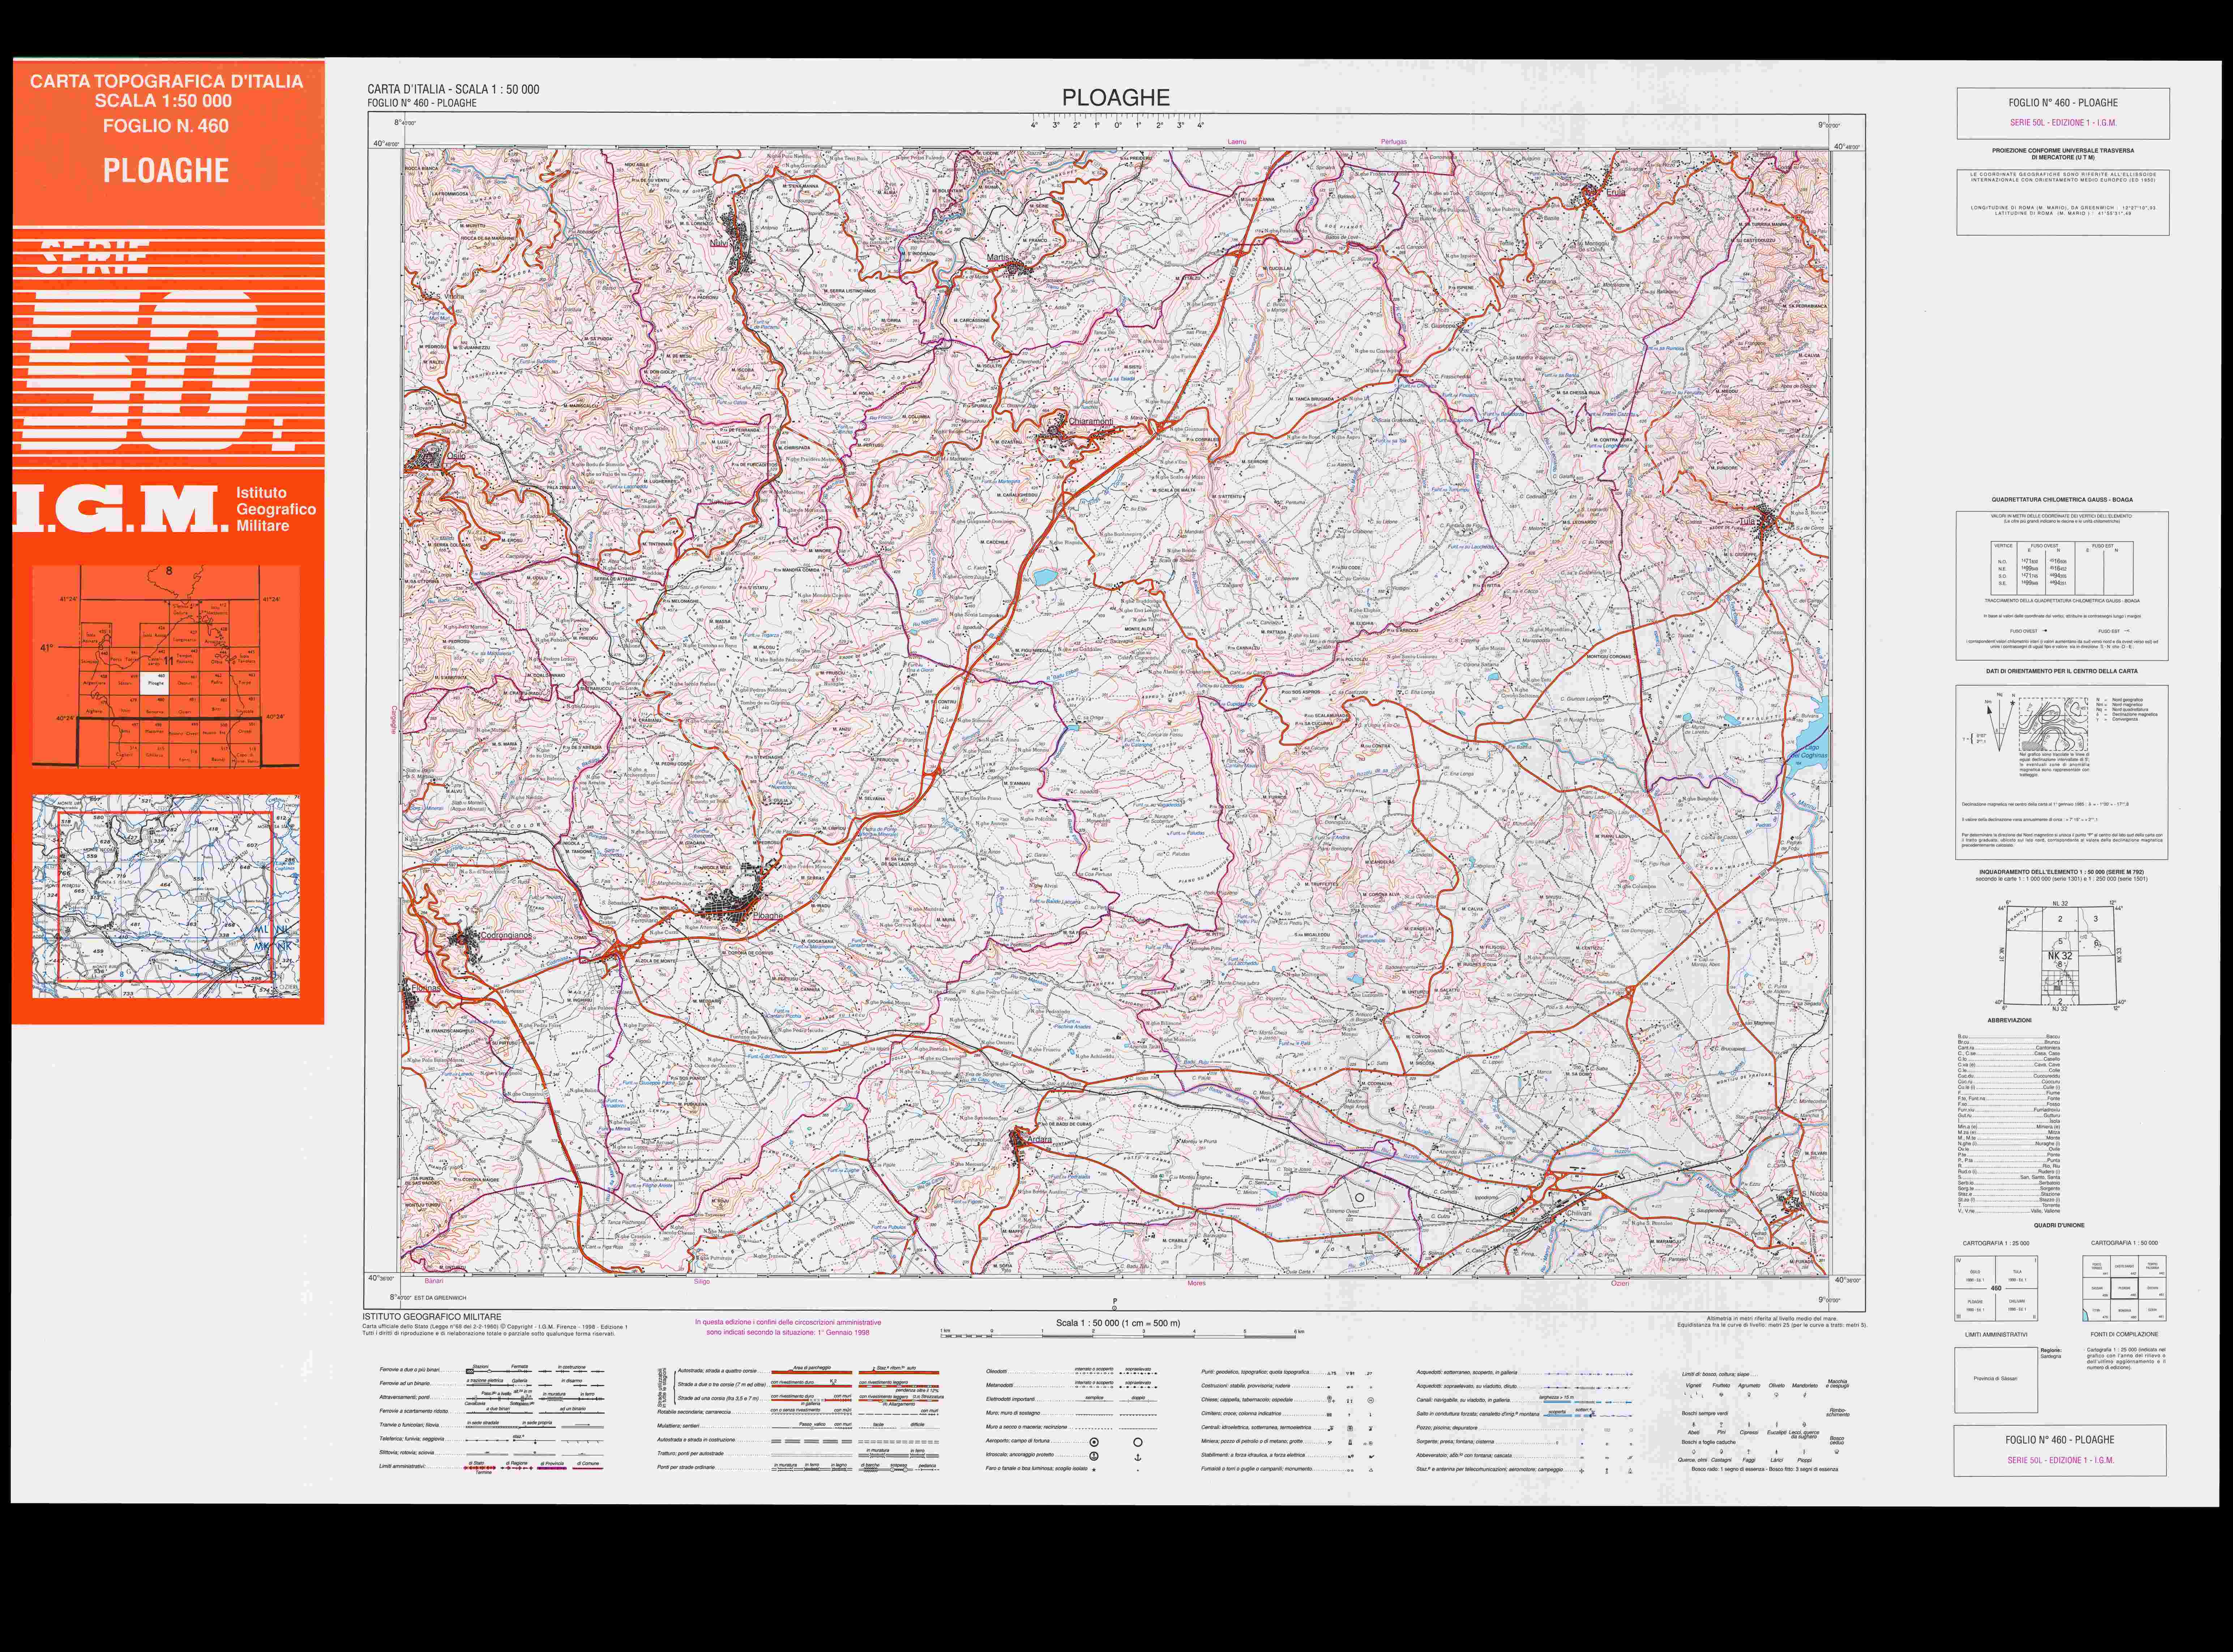The image size is (2233, 1652).
Task: Click 'FOGLIO N. 460' on the orange cover
Action: pyautogui.click(x=166, y=126)
